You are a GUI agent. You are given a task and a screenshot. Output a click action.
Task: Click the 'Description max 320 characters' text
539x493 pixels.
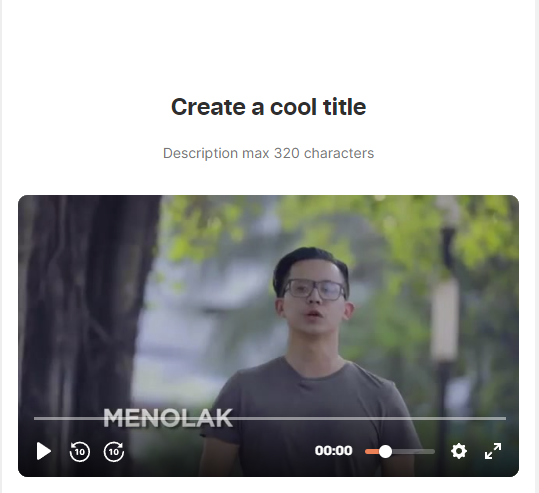point(268,153)
